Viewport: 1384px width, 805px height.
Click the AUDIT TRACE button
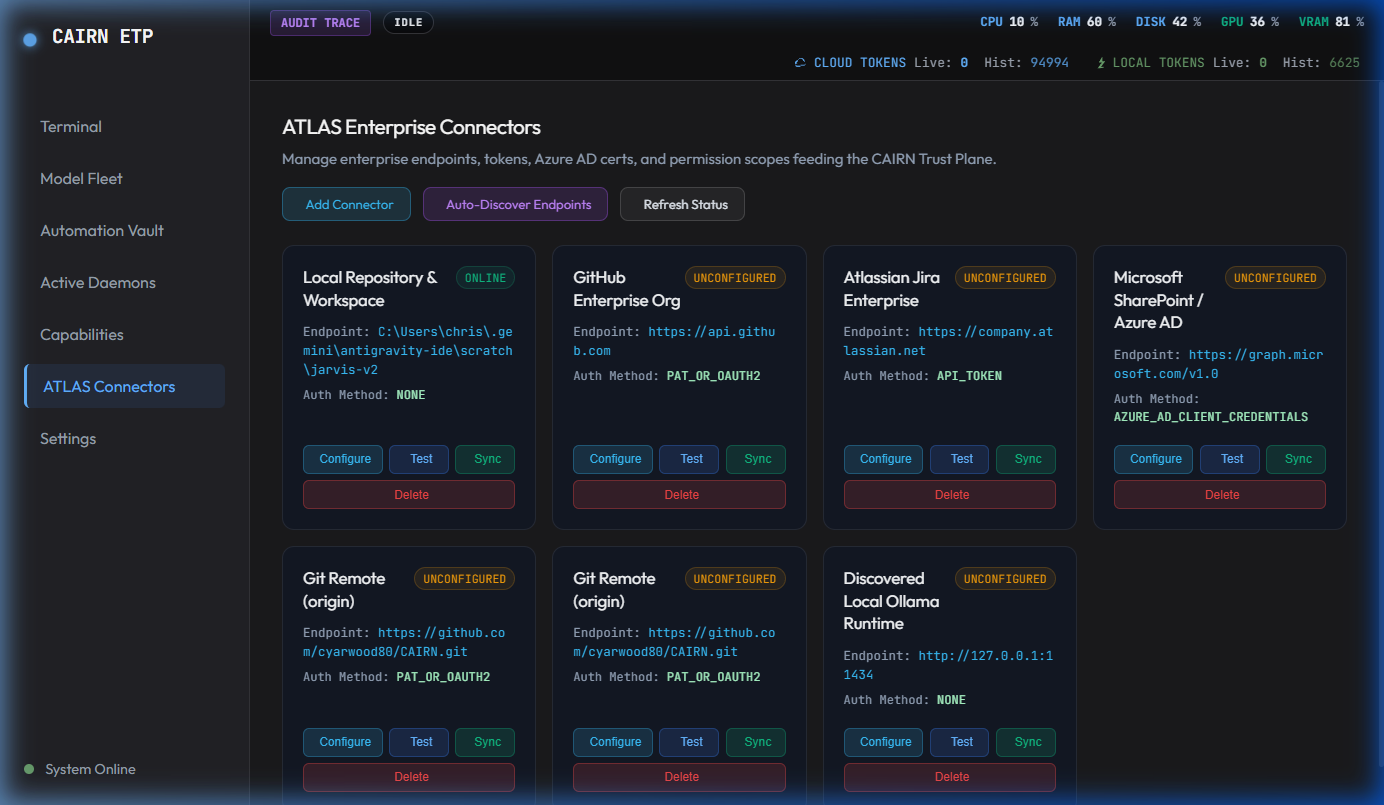(320, 23)
